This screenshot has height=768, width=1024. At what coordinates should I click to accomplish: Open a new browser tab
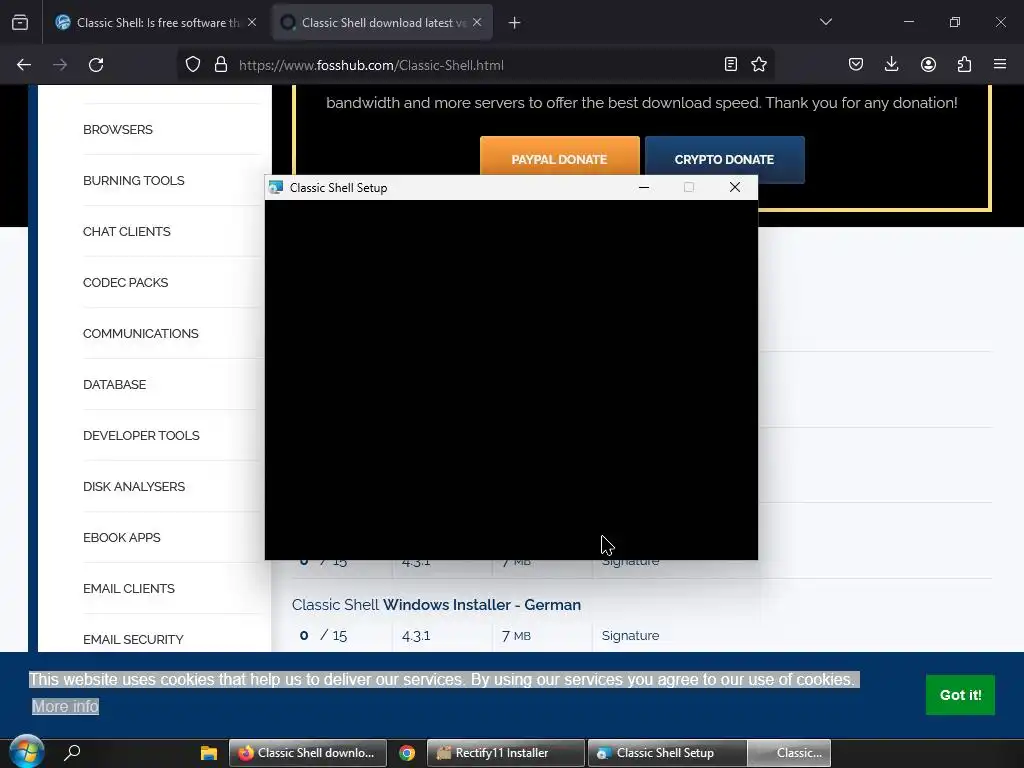tap(515, 23)
